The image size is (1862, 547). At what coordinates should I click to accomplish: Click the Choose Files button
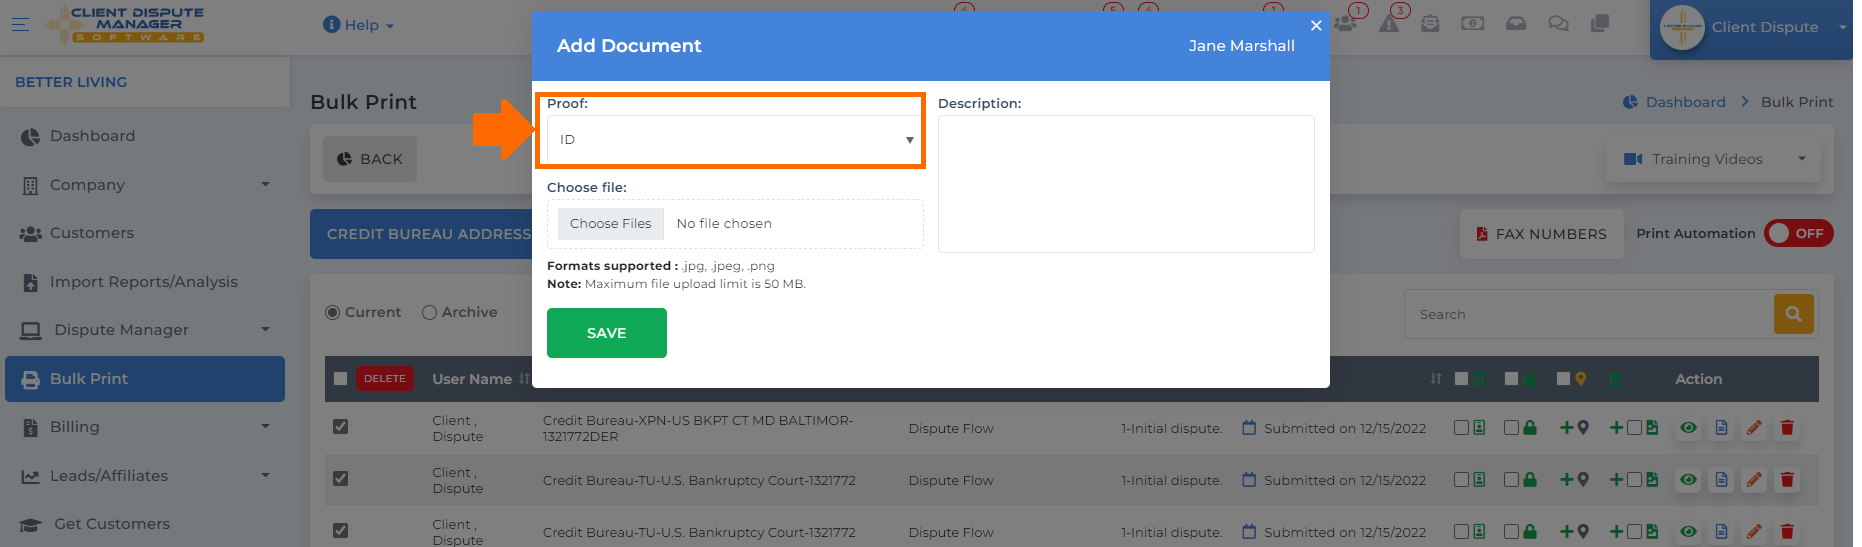610,224
